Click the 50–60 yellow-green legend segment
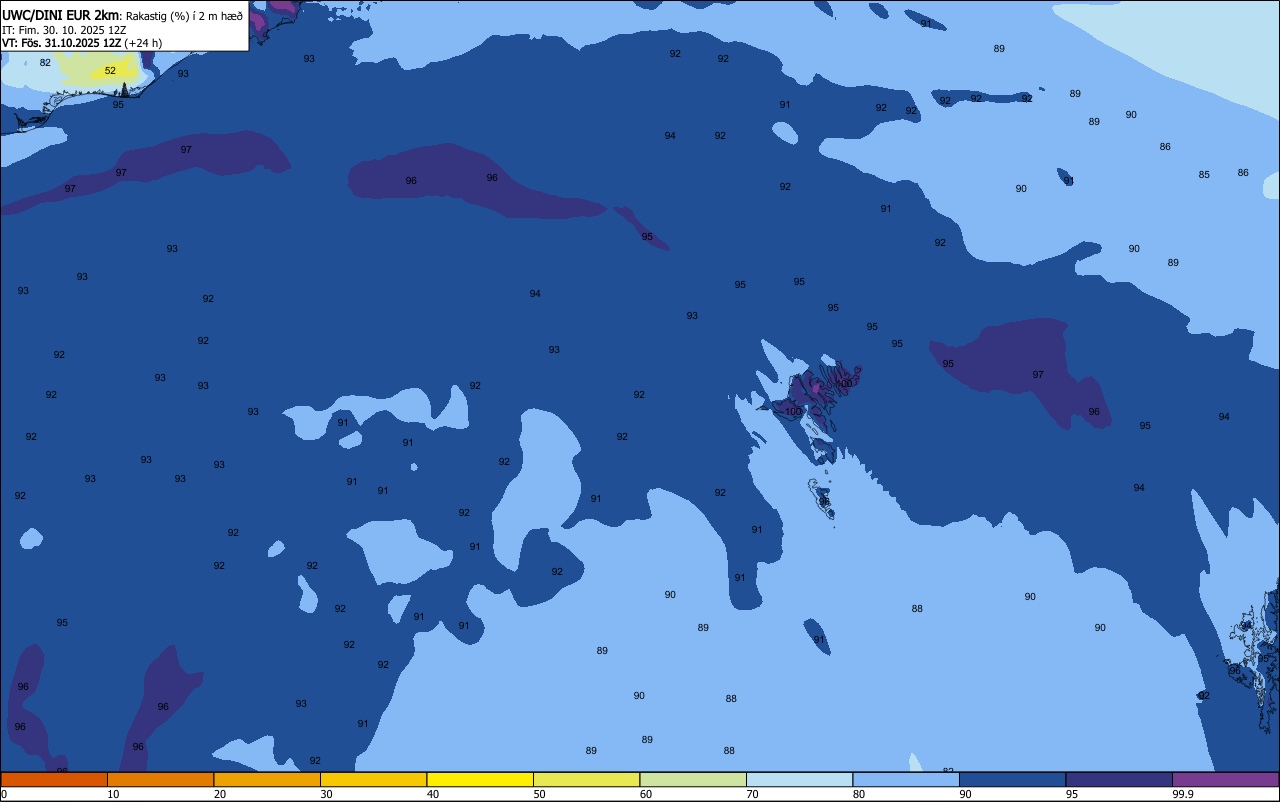Image resolution: width=1280 pixels, height=802 pixels. [586, 779]
